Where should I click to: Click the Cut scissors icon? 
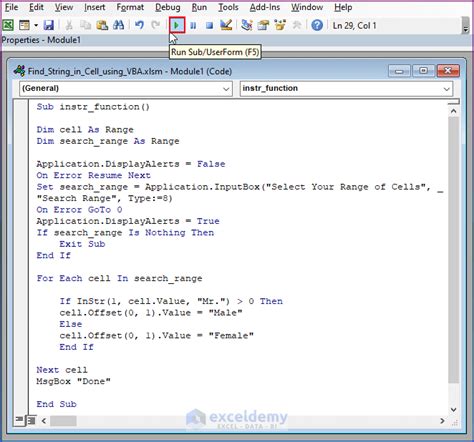69,25
